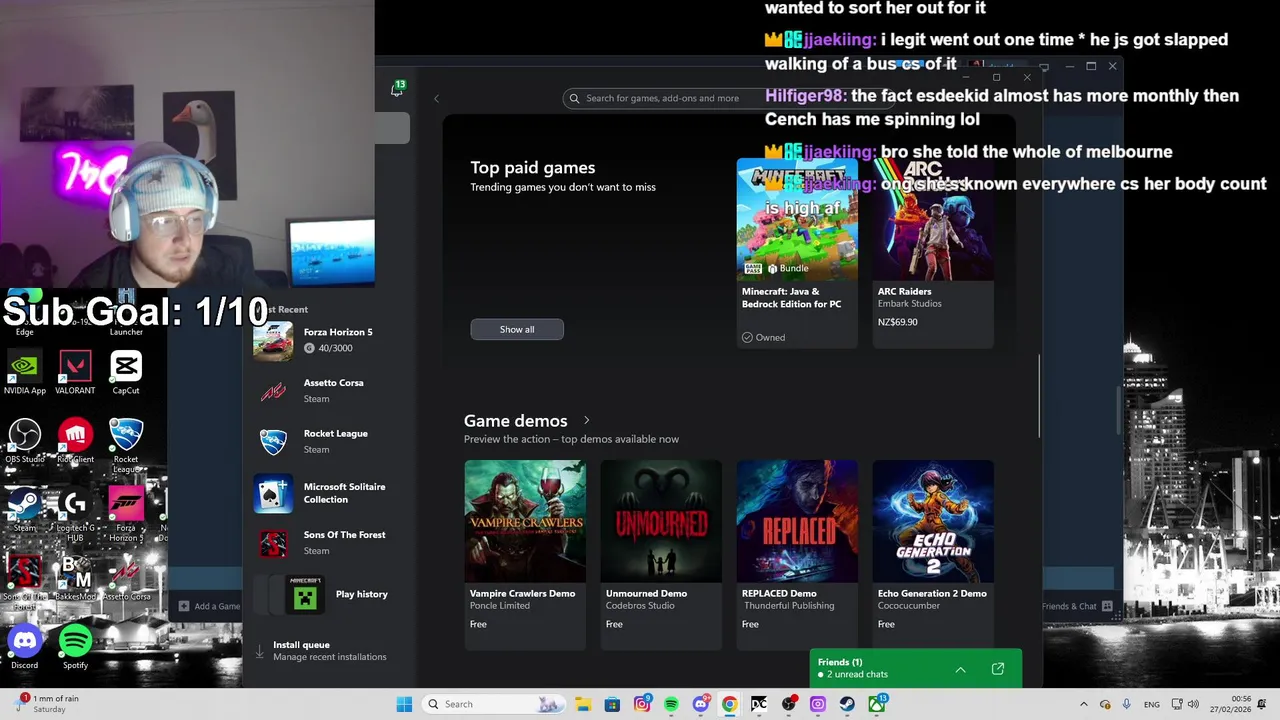Viewport: 1280px width, 720px height.
Task: Open Riot Client desktop shortcut
Action: point(75,441)
